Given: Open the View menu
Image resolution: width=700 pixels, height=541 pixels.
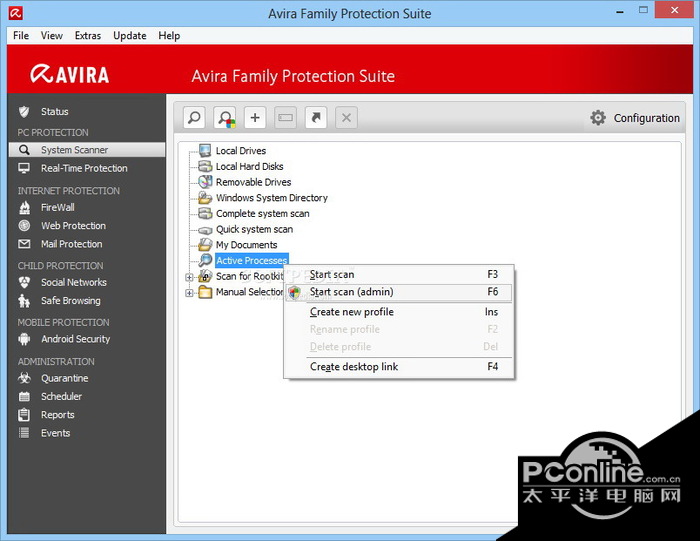Looking at the screenshot, I should pyautogui.click(x=52, y=36).
